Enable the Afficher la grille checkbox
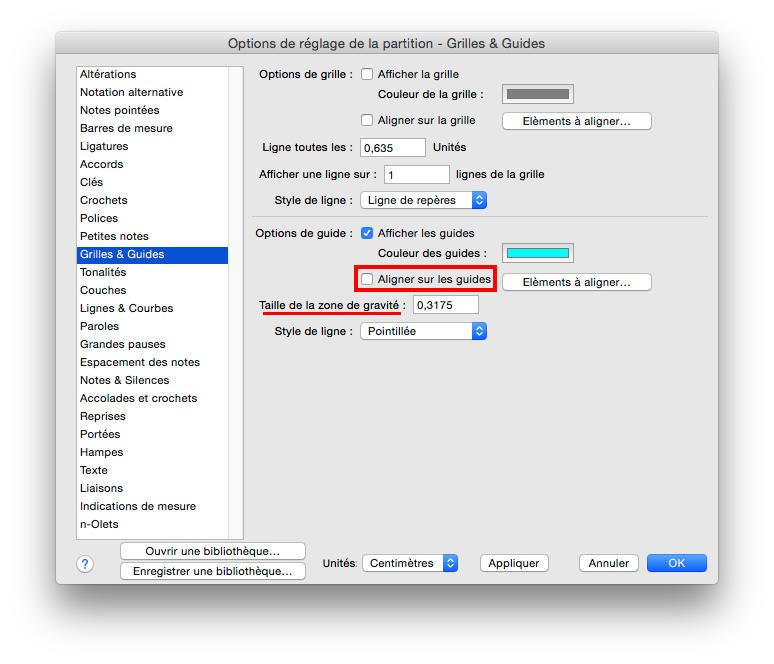The height and width of the screenshot is (664, 774). coord(367,74)
